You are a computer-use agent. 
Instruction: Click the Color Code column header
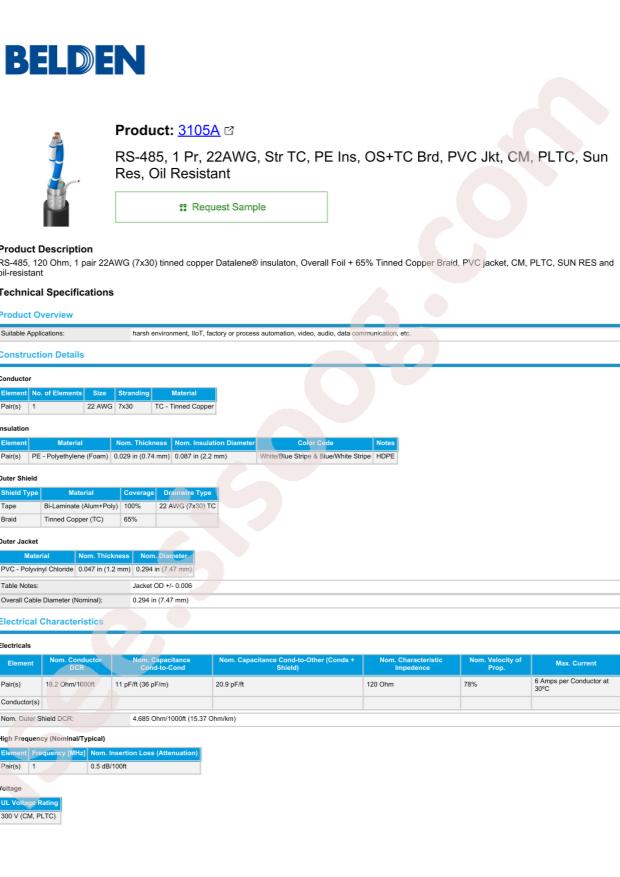(315, 443)
